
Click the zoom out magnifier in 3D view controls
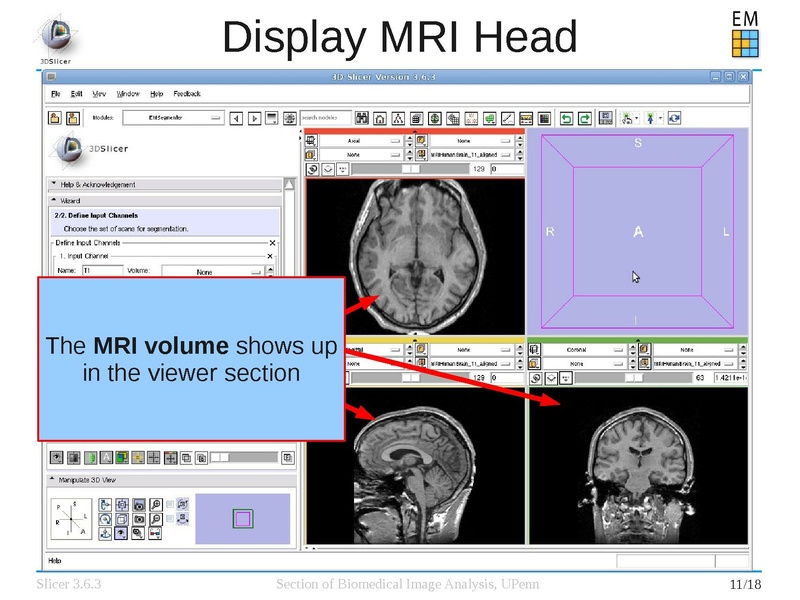157,519
